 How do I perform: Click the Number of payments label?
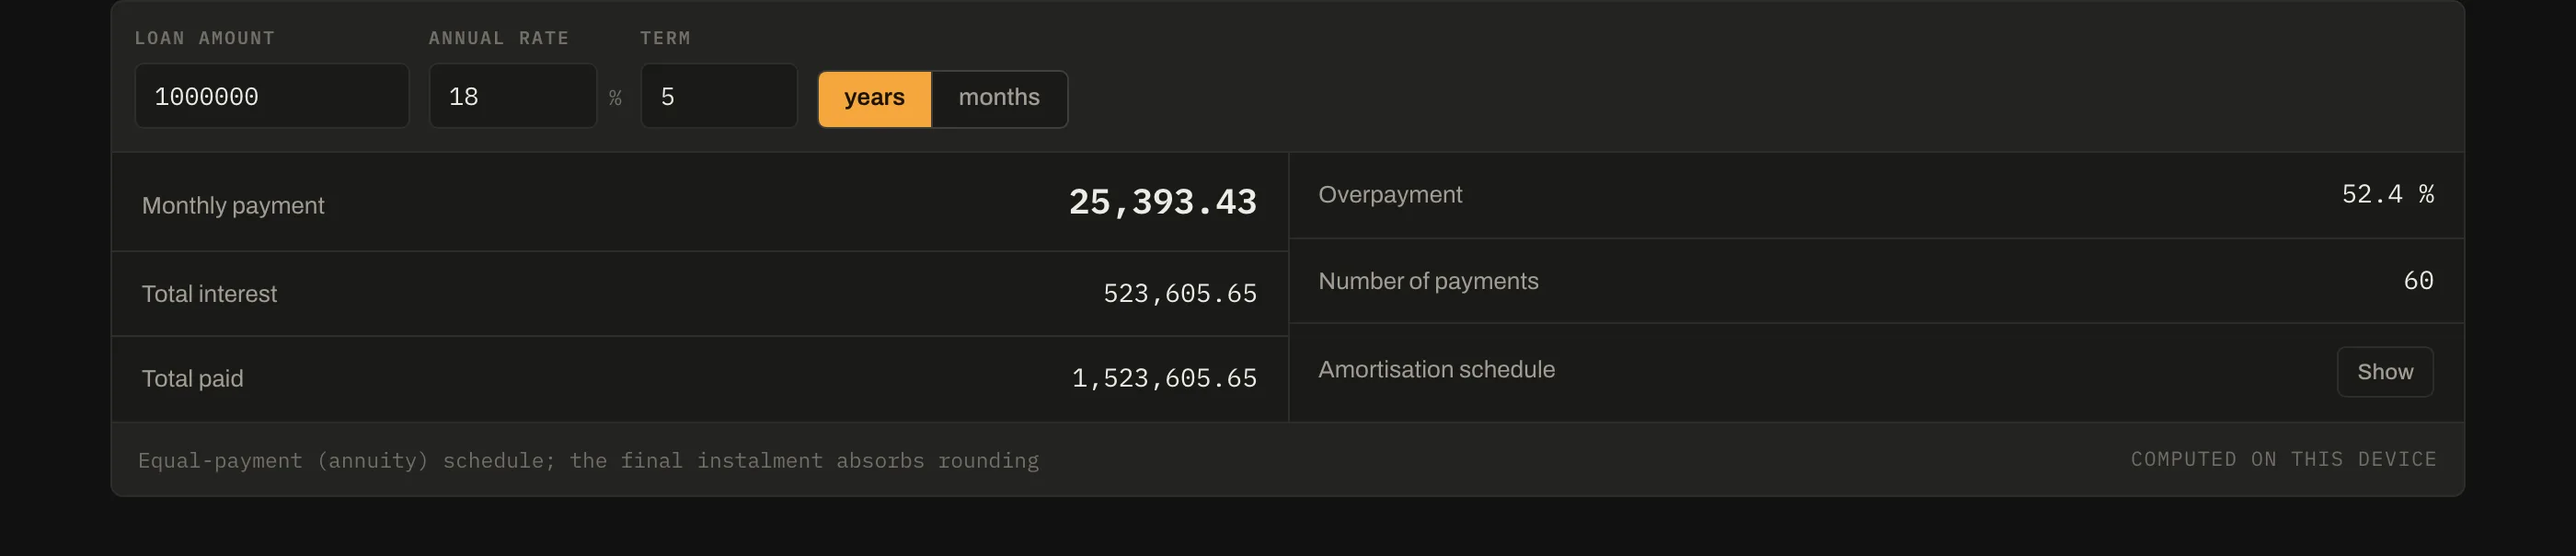[x=1428, y=282]
